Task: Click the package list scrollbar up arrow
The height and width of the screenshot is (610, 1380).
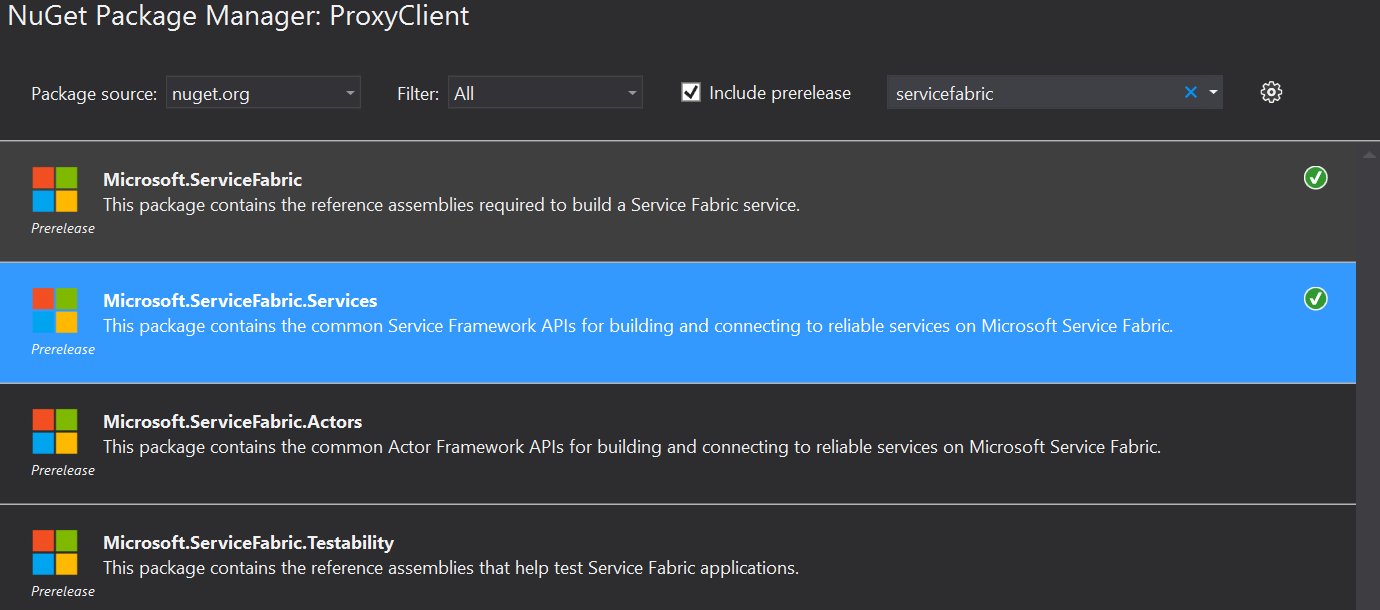Action: click(1368, 155)
